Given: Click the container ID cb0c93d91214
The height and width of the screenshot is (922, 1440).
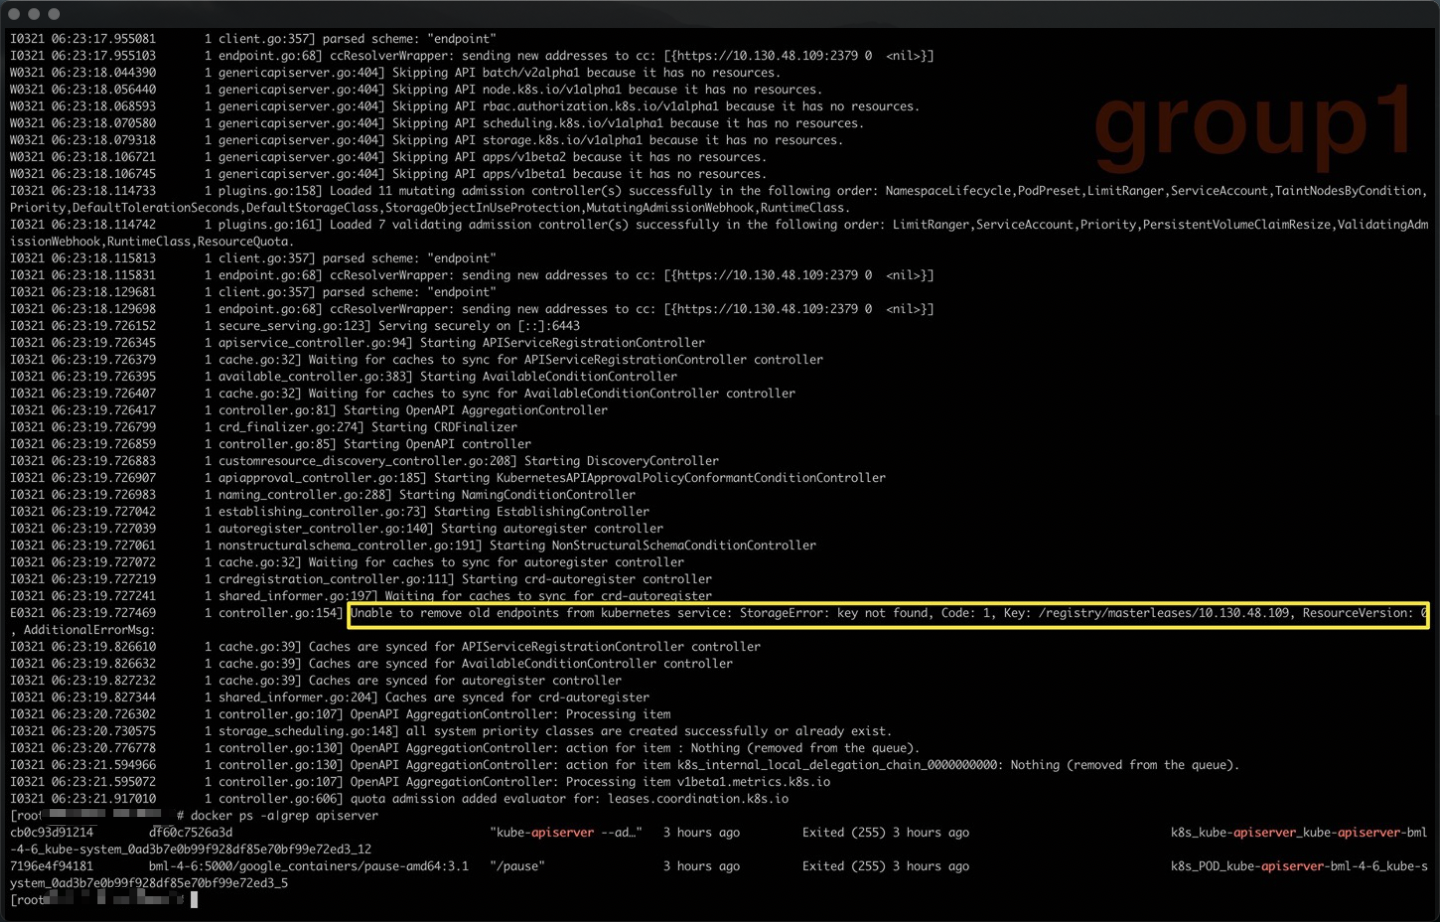Looking at the screenshot, I should [52, 832].
